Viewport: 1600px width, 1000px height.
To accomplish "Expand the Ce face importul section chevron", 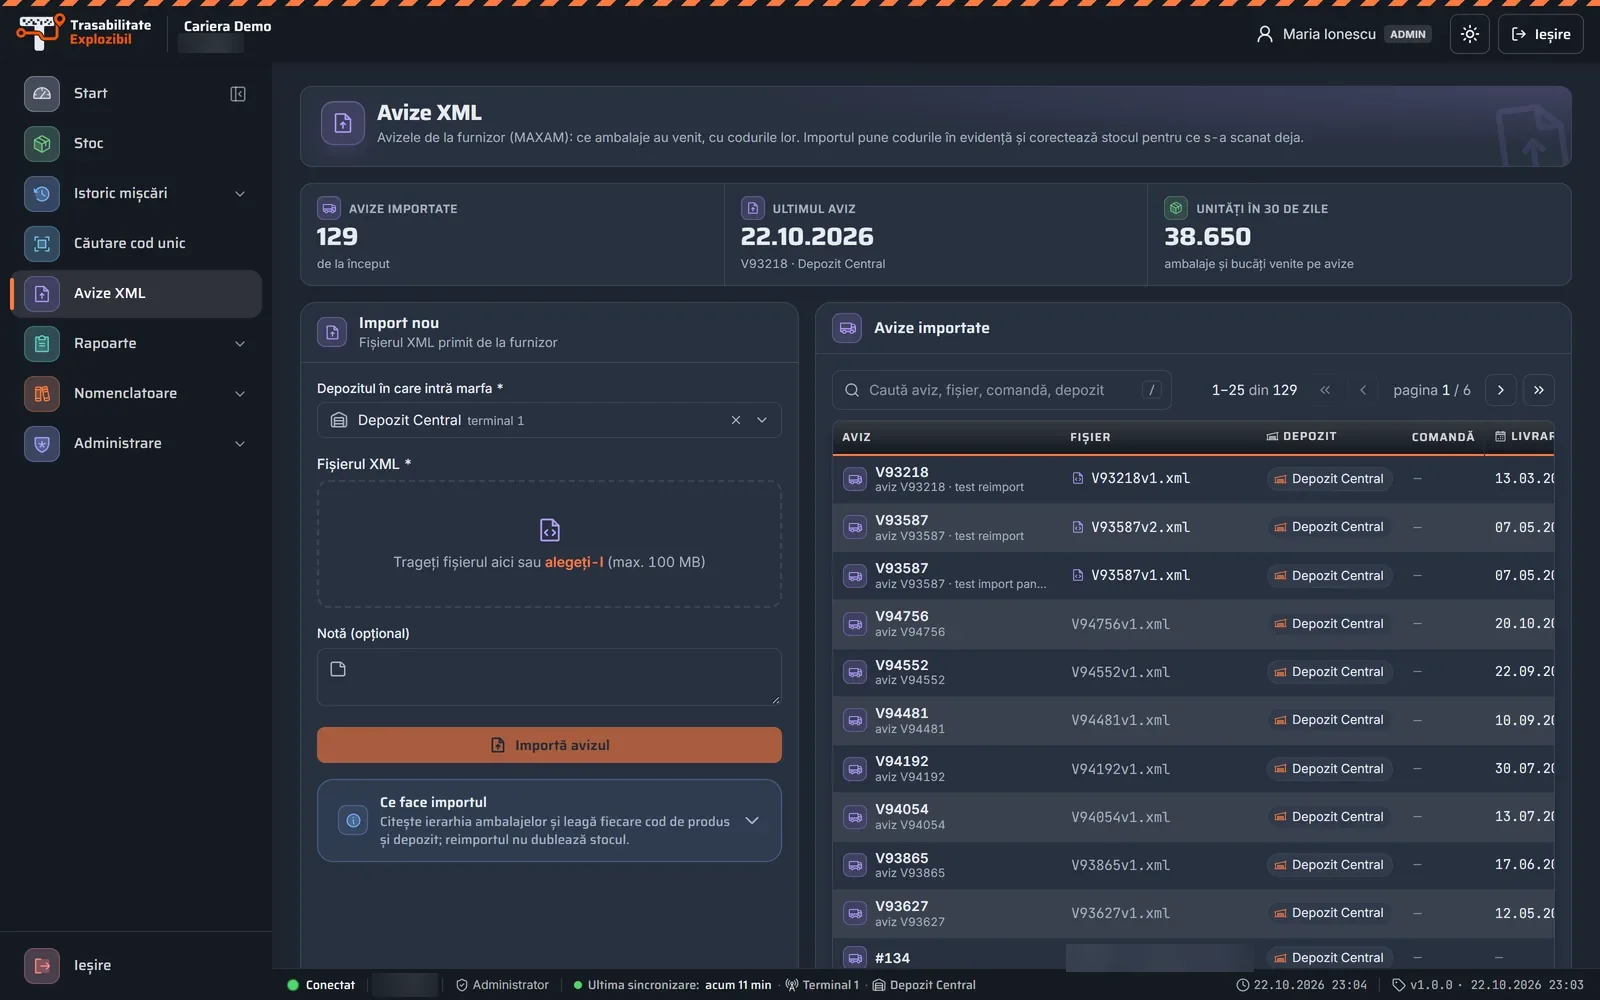I will pyautogui.click(x=752, y=821).
